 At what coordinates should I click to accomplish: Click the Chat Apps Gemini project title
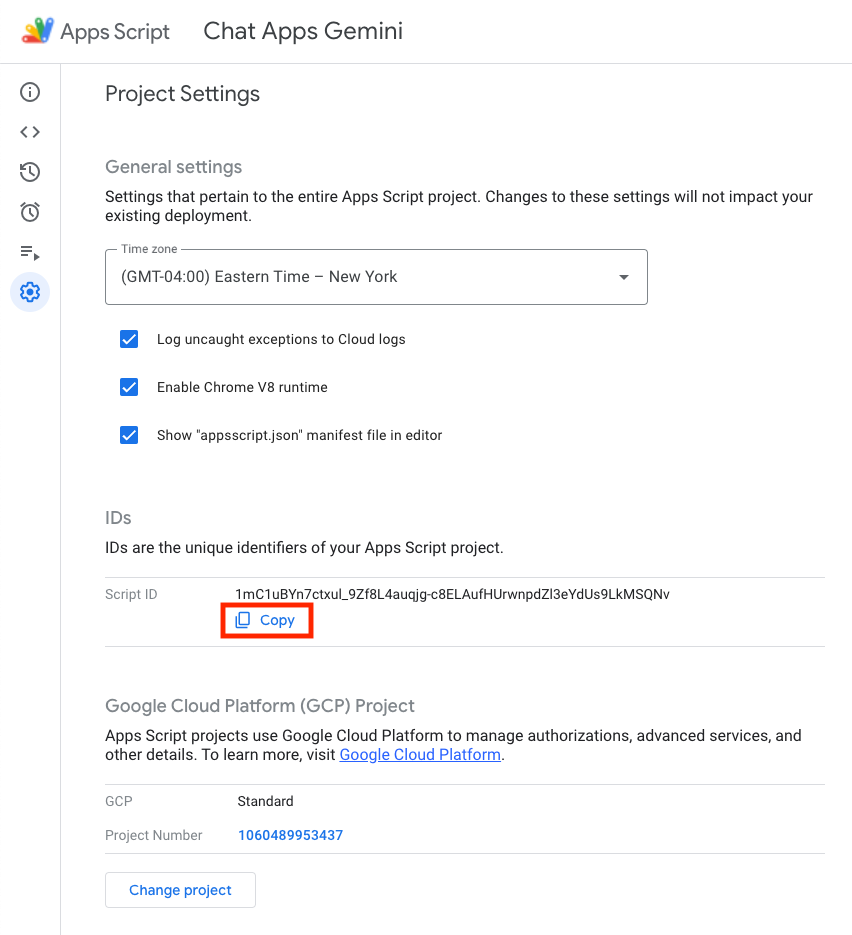[303, 31]
